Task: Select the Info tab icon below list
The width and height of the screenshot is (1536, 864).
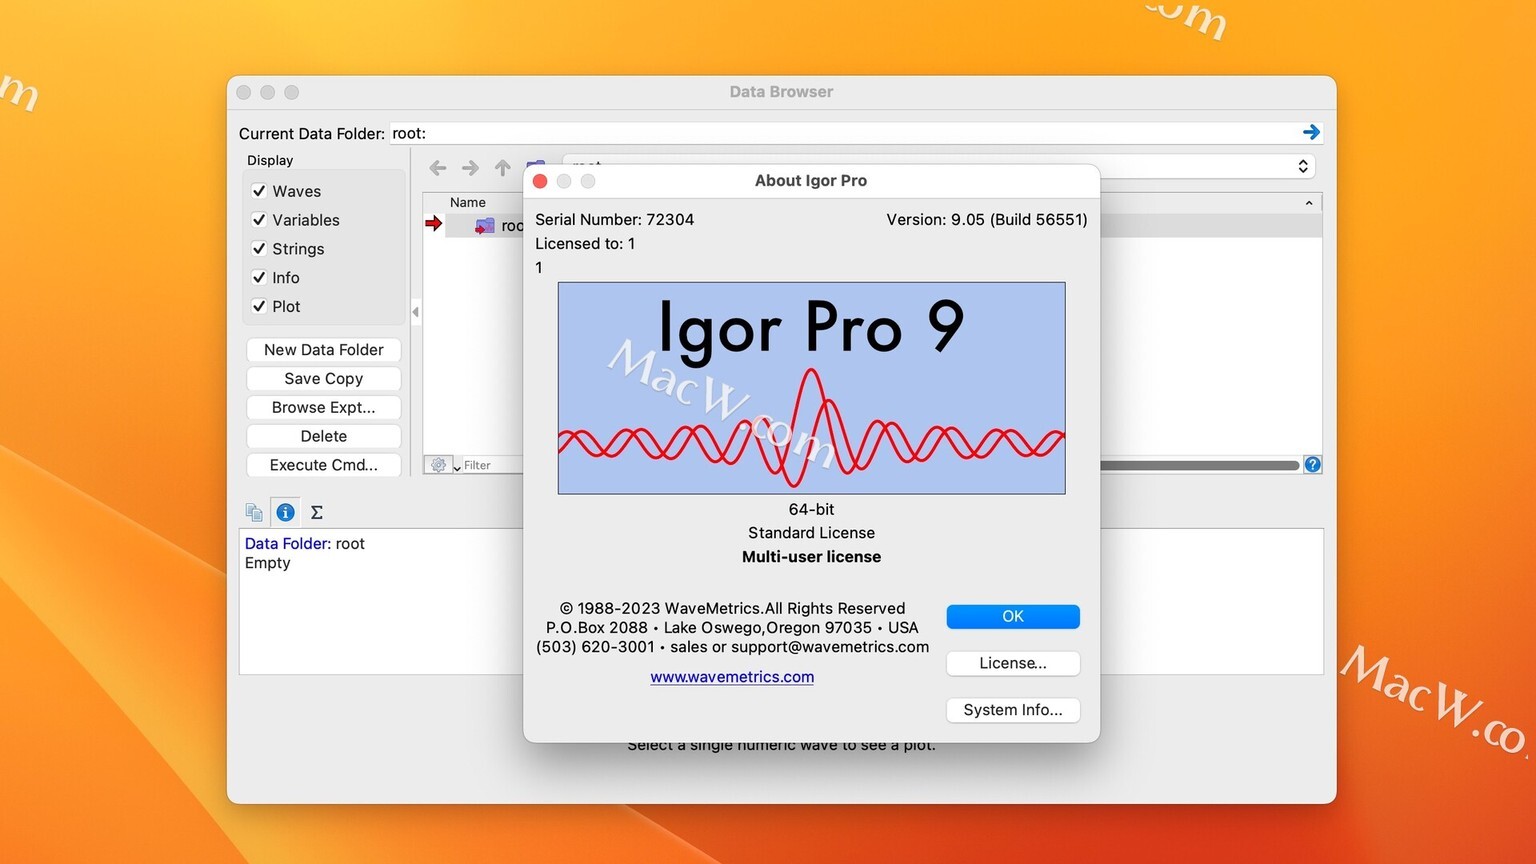Action: click(x=285, y=512)
